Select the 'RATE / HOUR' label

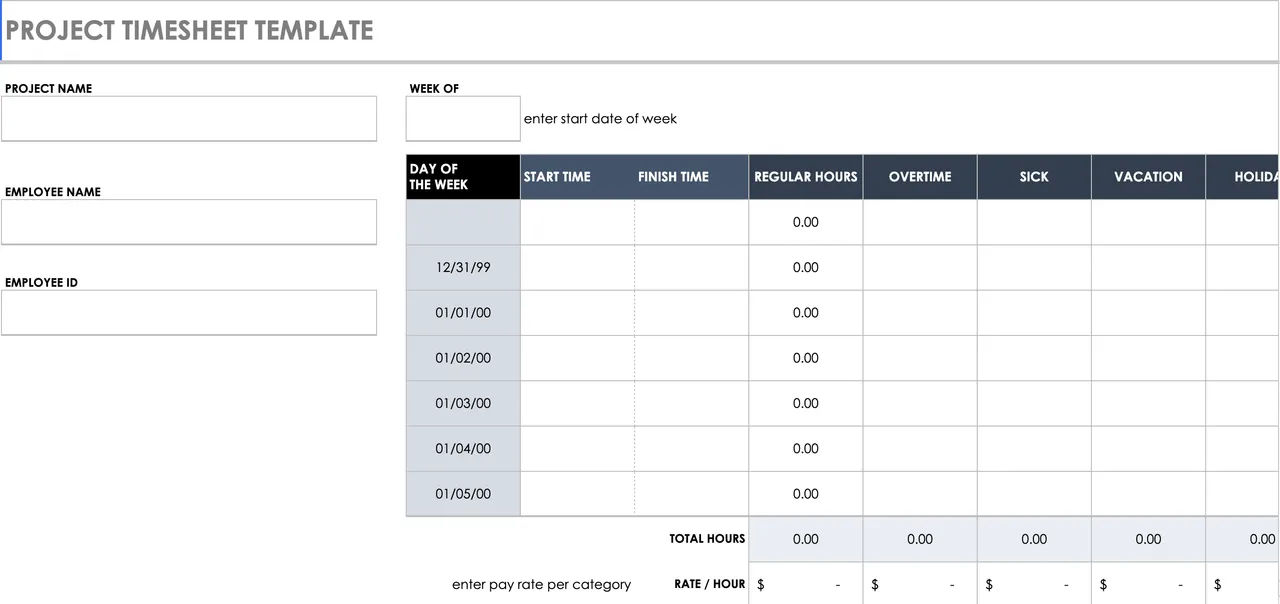[x=710, y=584]
